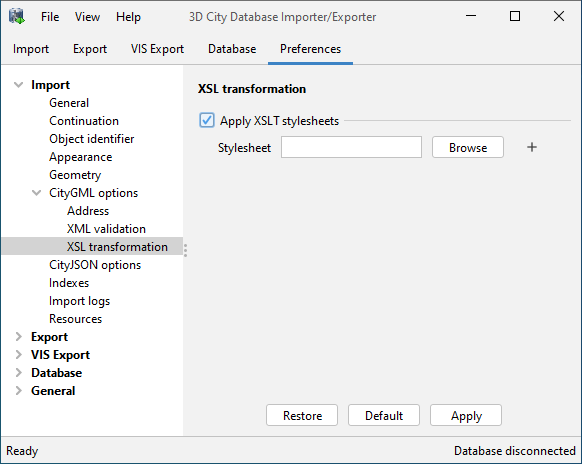Select General under Import in tree
Viewport: 582px width, 464px height.
point(69,103)
